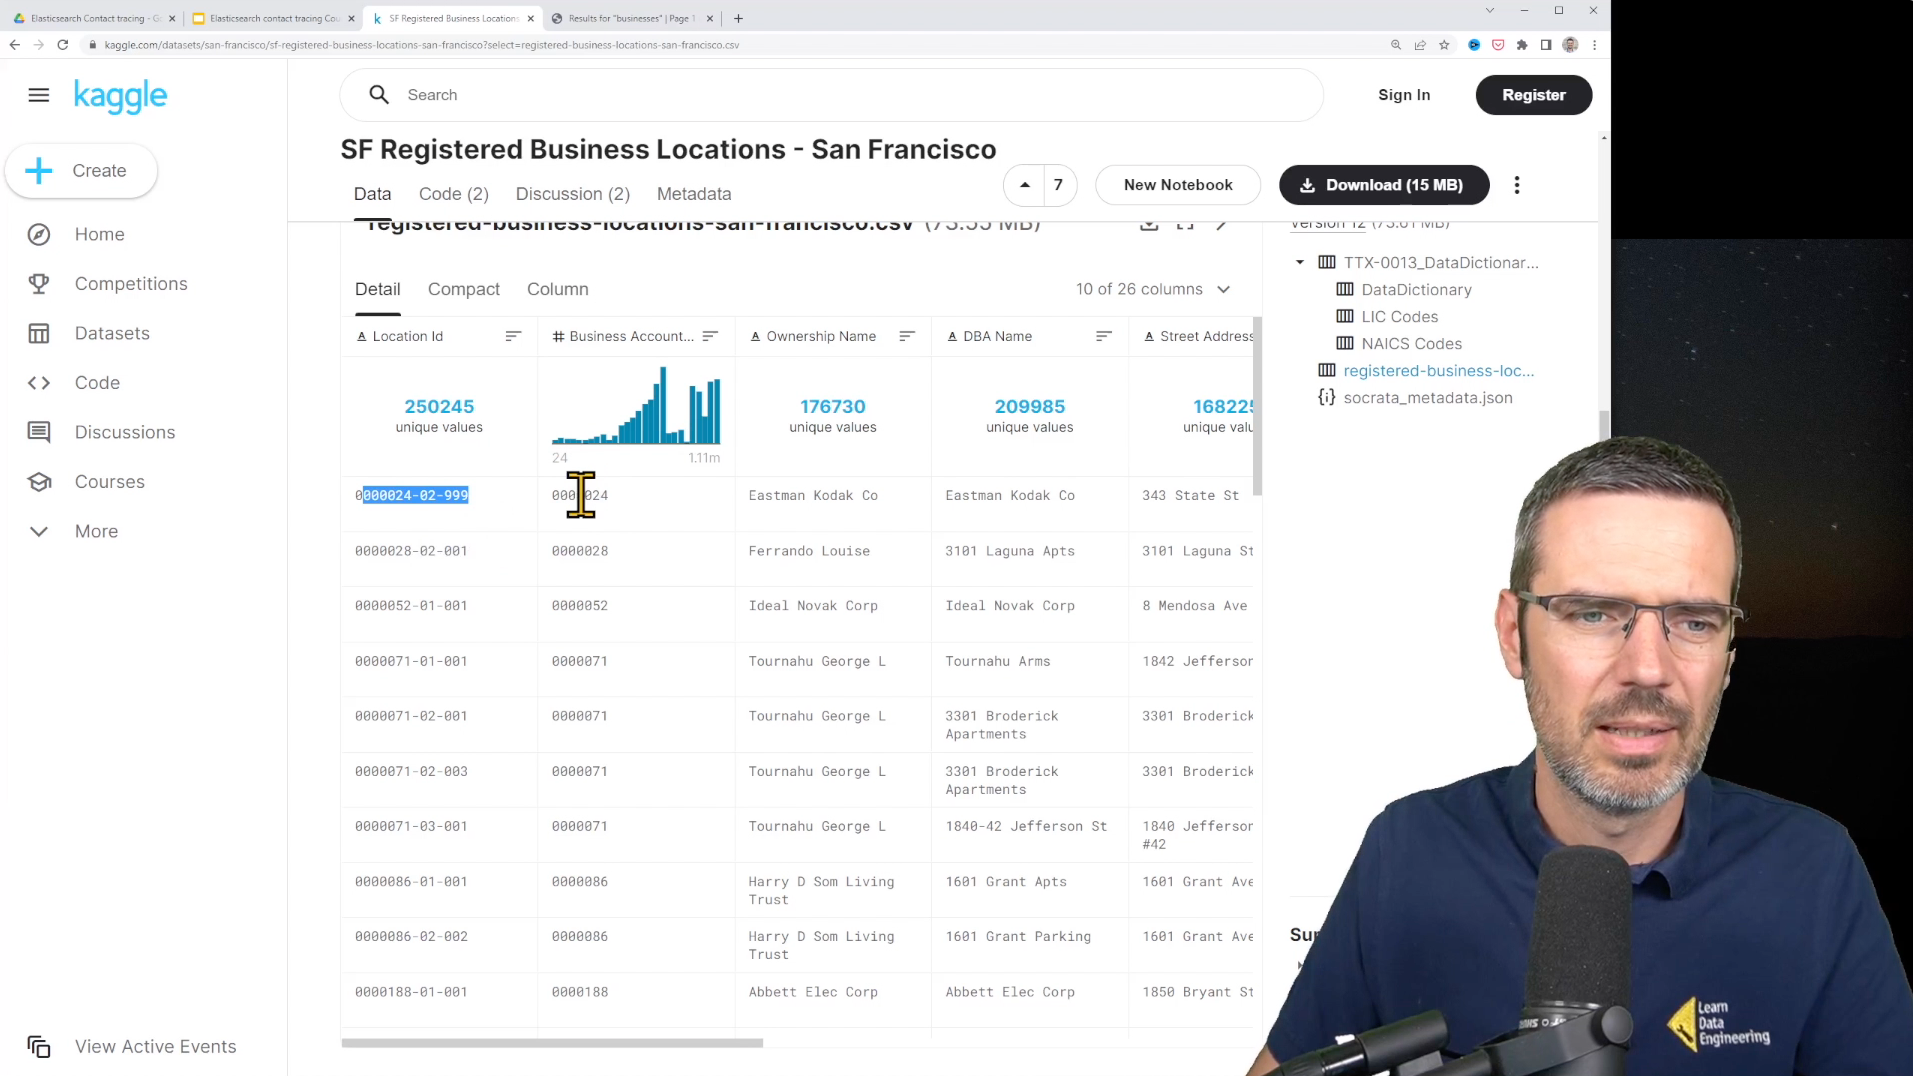Close the Elasticsearch Contact tracing tab
The image size is (1913, 1076).
172,18
